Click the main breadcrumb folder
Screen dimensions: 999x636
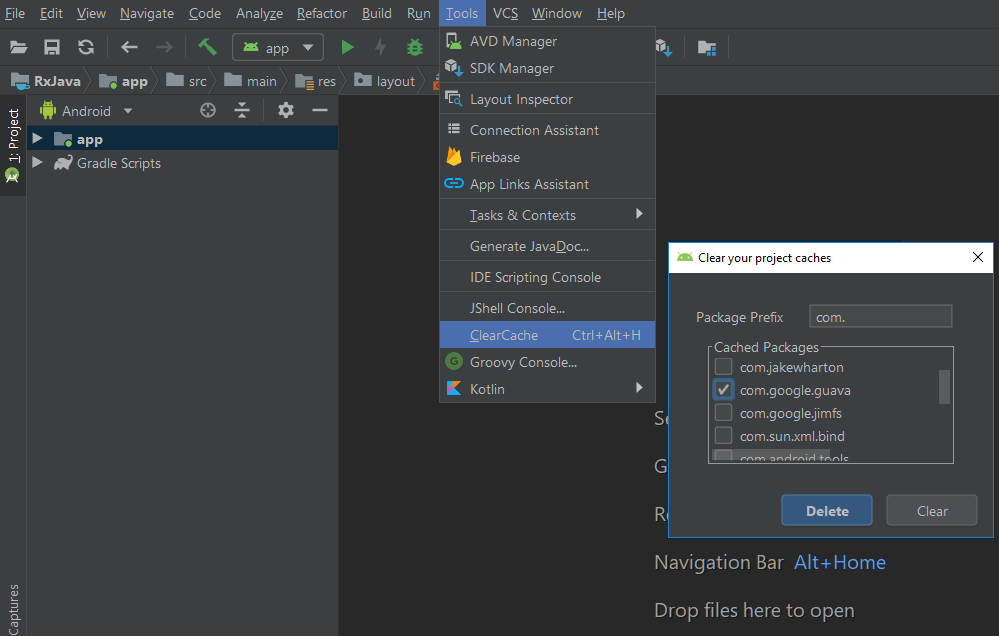[x=251, y=81]
